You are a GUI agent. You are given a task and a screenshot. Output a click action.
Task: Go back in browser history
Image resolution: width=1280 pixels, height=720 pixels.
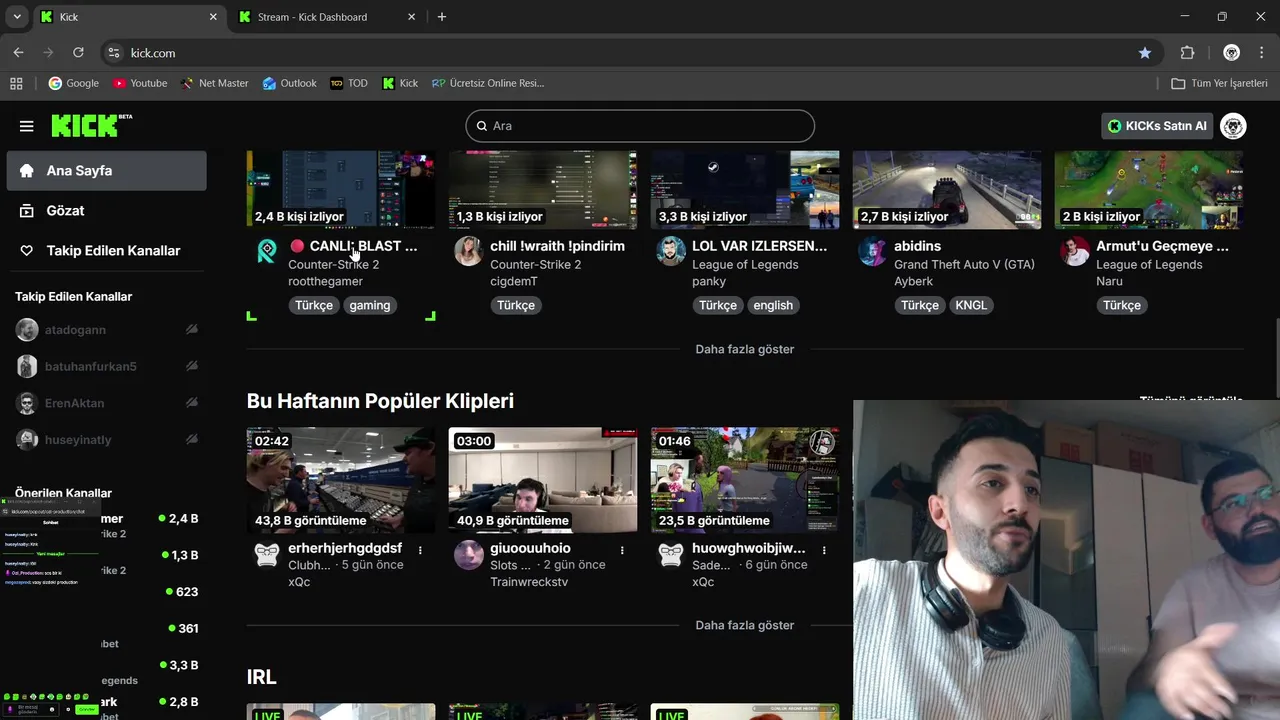pos(18,53)
